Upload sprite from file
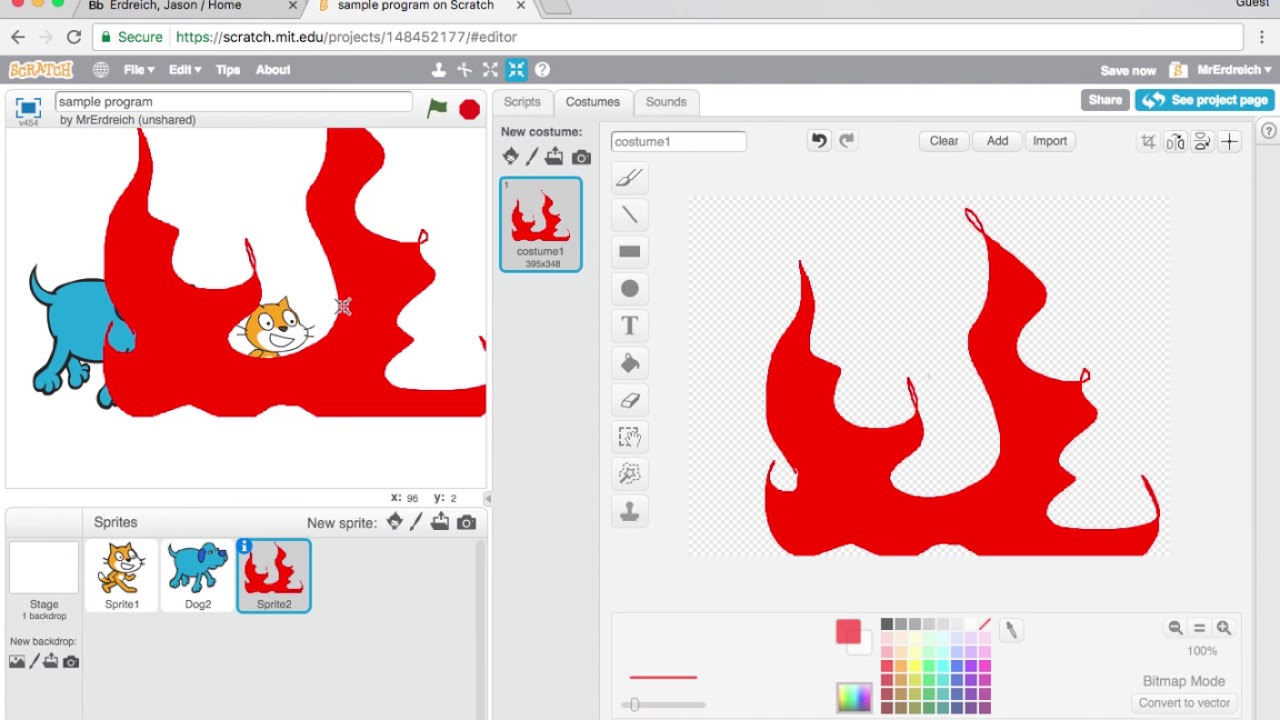Viewport: 1280px width, 720px height. tap(440, 522)
